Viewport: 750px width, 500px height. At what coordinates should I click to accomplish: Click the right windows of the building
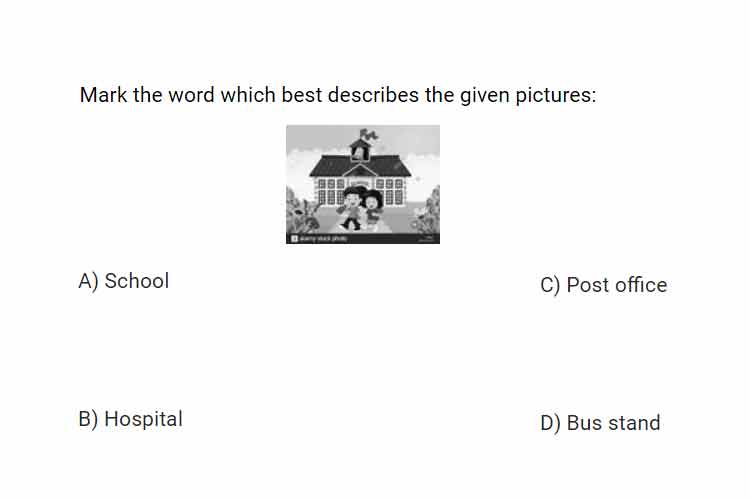coord(389,191)
